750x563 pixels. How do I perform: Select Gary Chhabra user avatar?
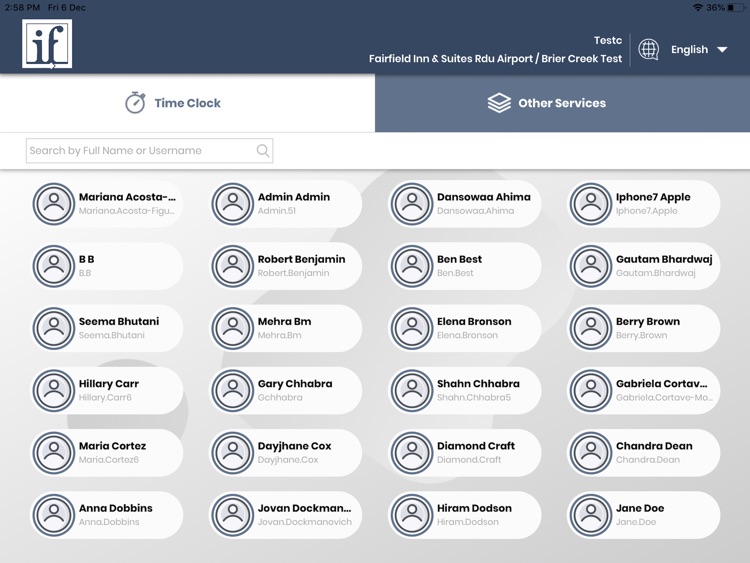(x=233, y=390)
